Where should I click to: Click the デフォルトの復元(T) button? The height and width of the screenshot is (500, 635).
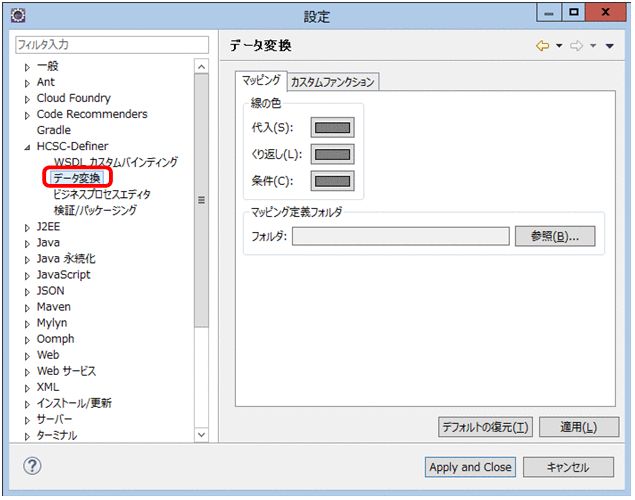(x=485, y=427)
